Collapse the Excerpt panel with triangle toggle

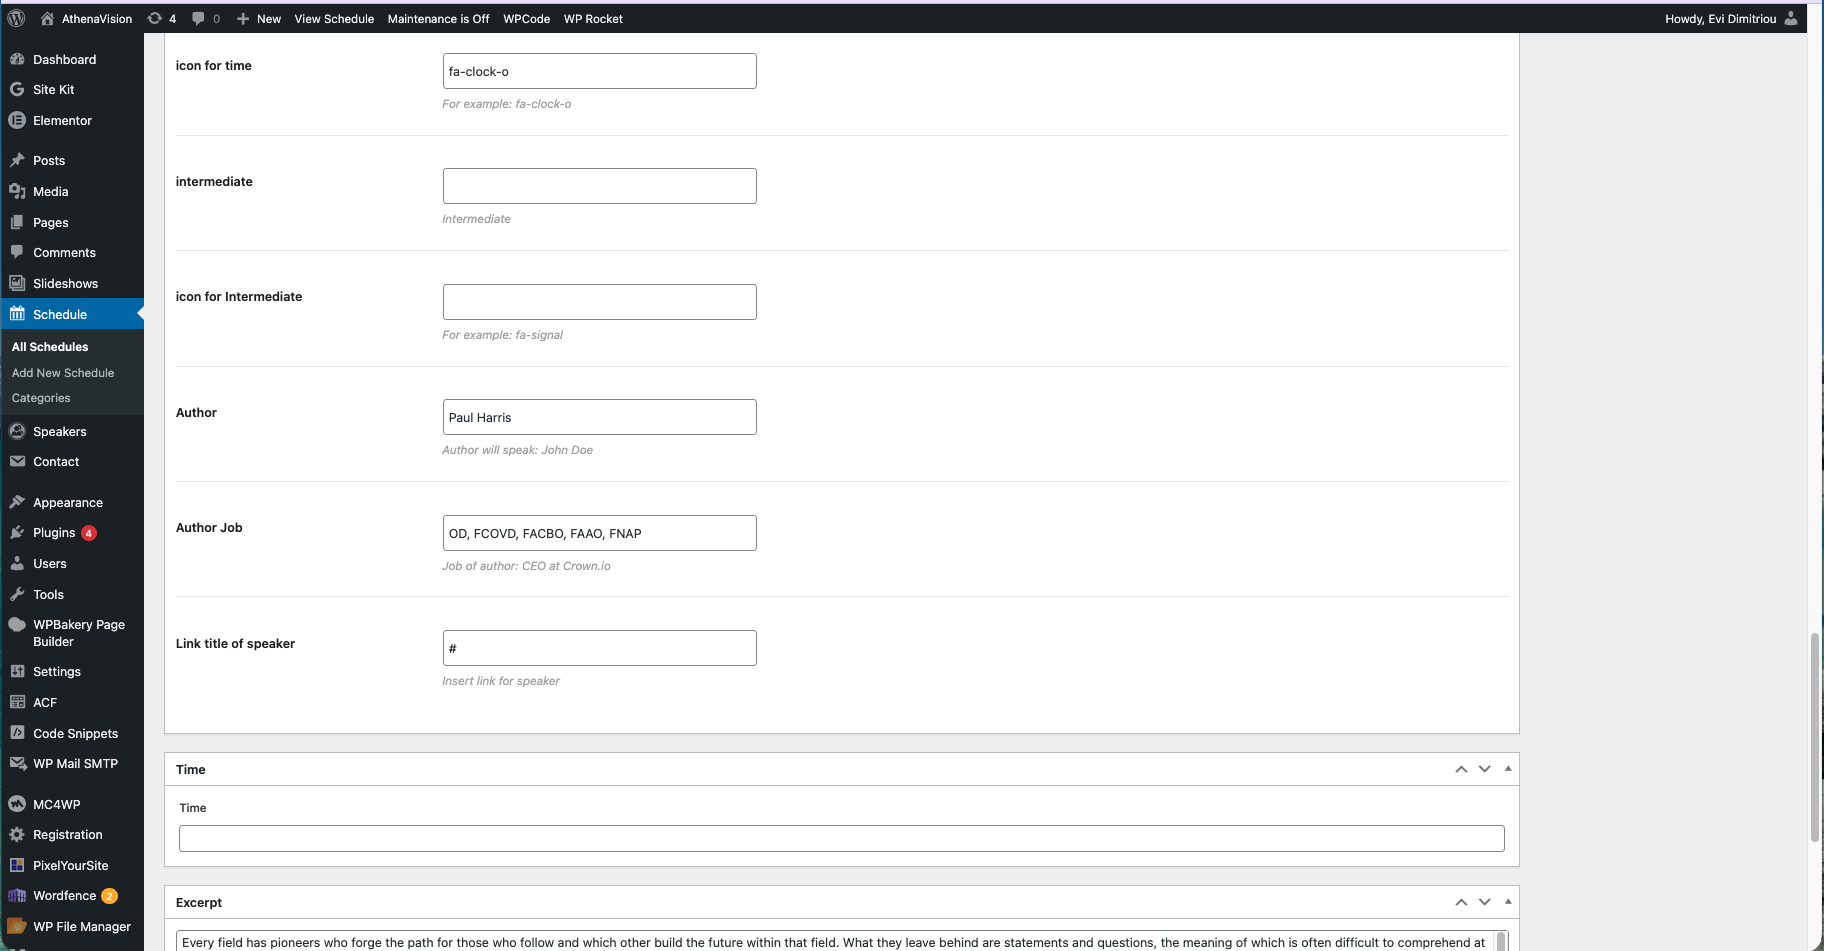(1508, 902)
